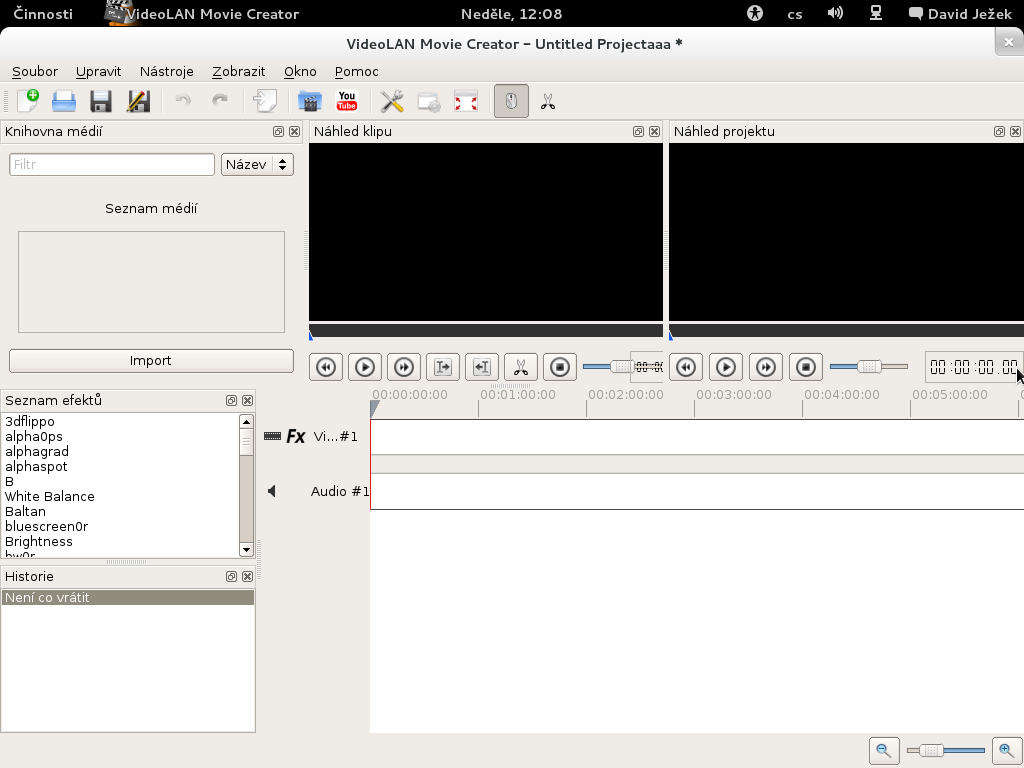Save the project with the floppy disk icon

point(101,101)
